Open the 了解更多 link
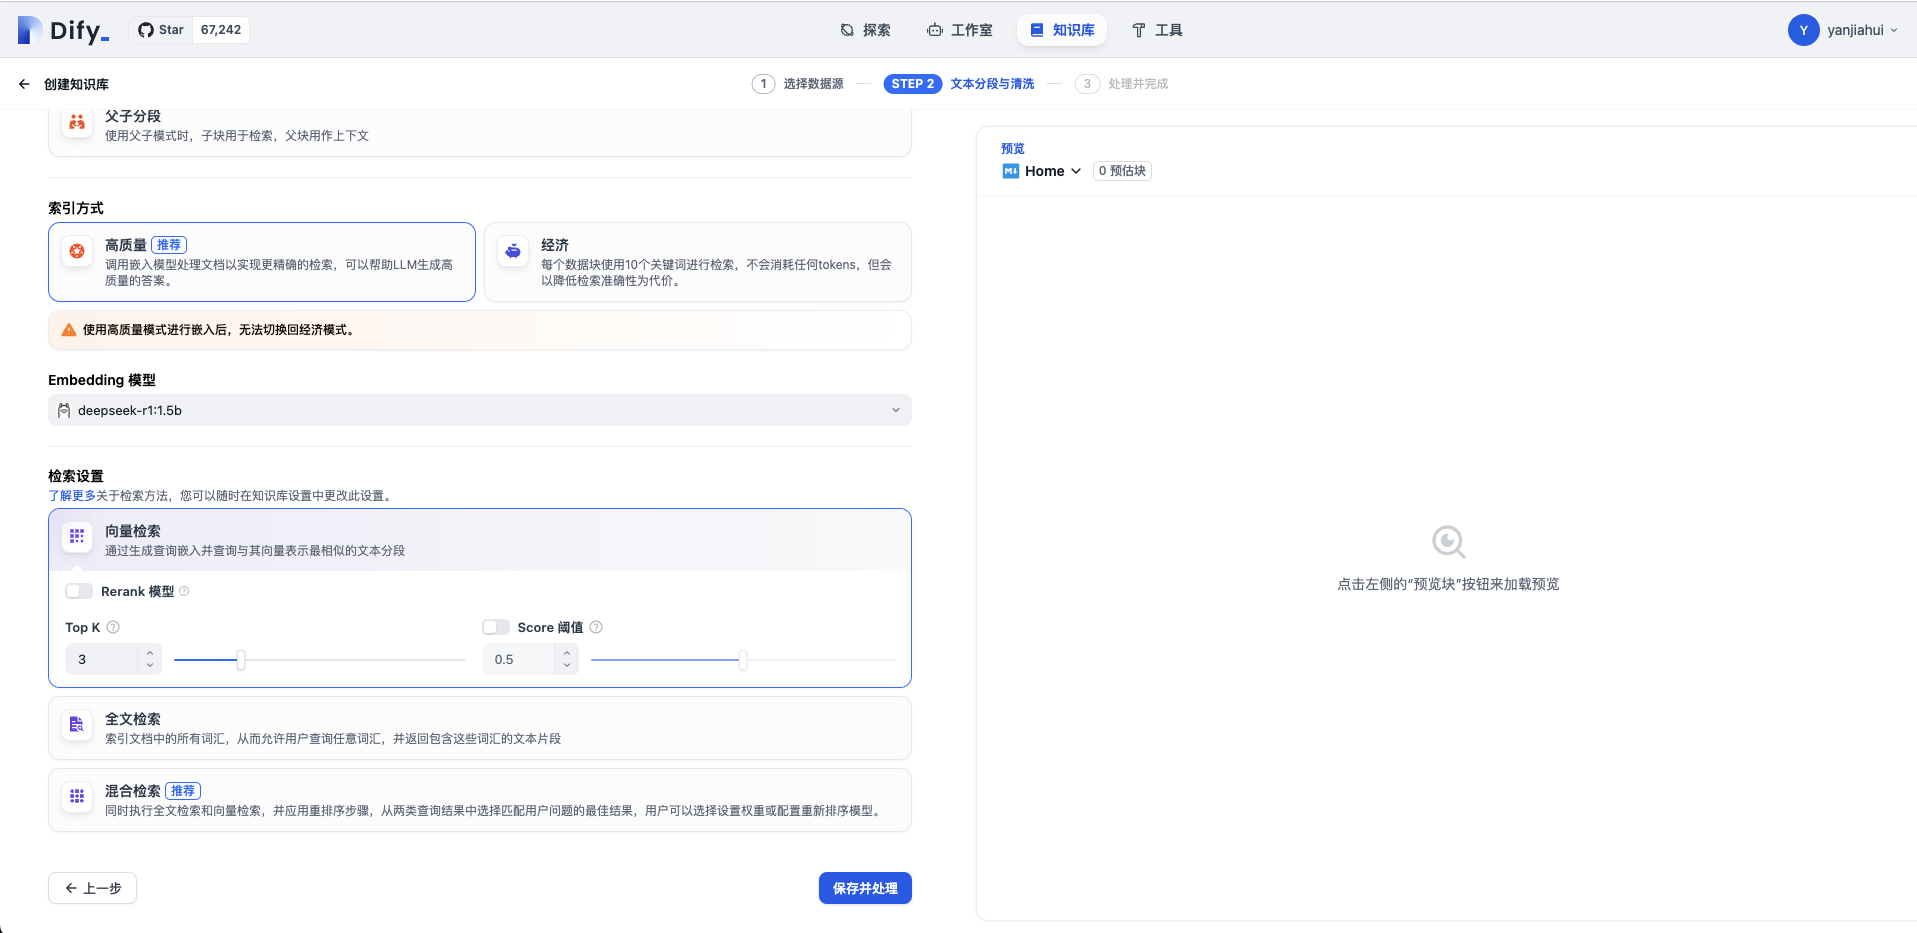 [72, 496]
